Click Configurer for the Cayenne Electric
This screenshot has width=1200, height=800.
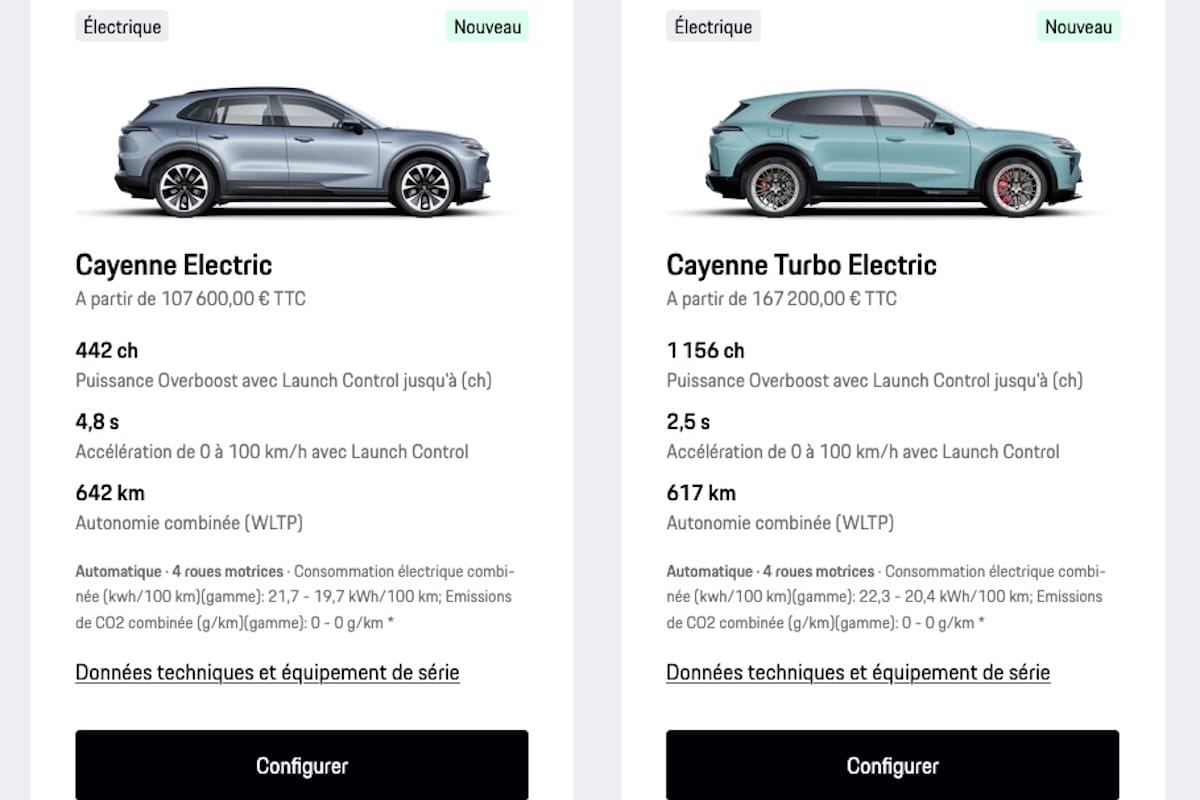[x=301, y=765]
